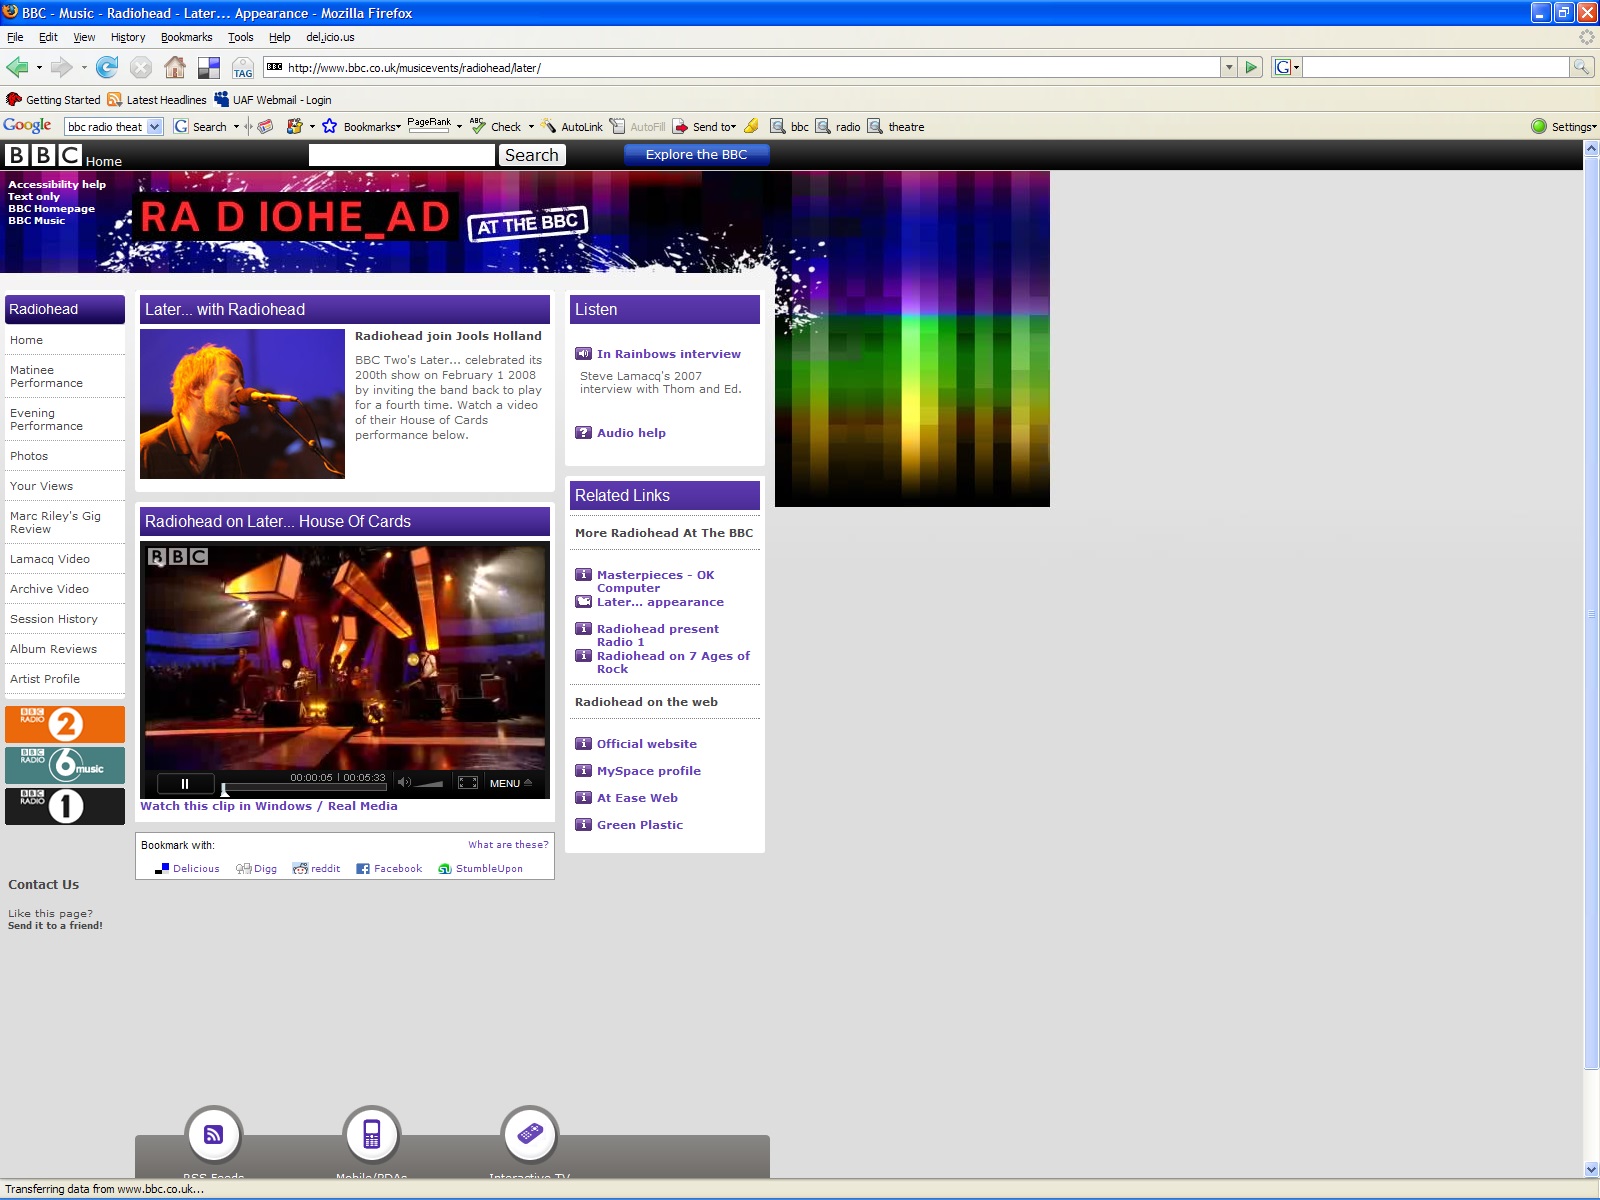Watch clip in Real Media link
The height and width of the screenshot is (1200, 1600).
pyautogui.click(x=363, y=806)
